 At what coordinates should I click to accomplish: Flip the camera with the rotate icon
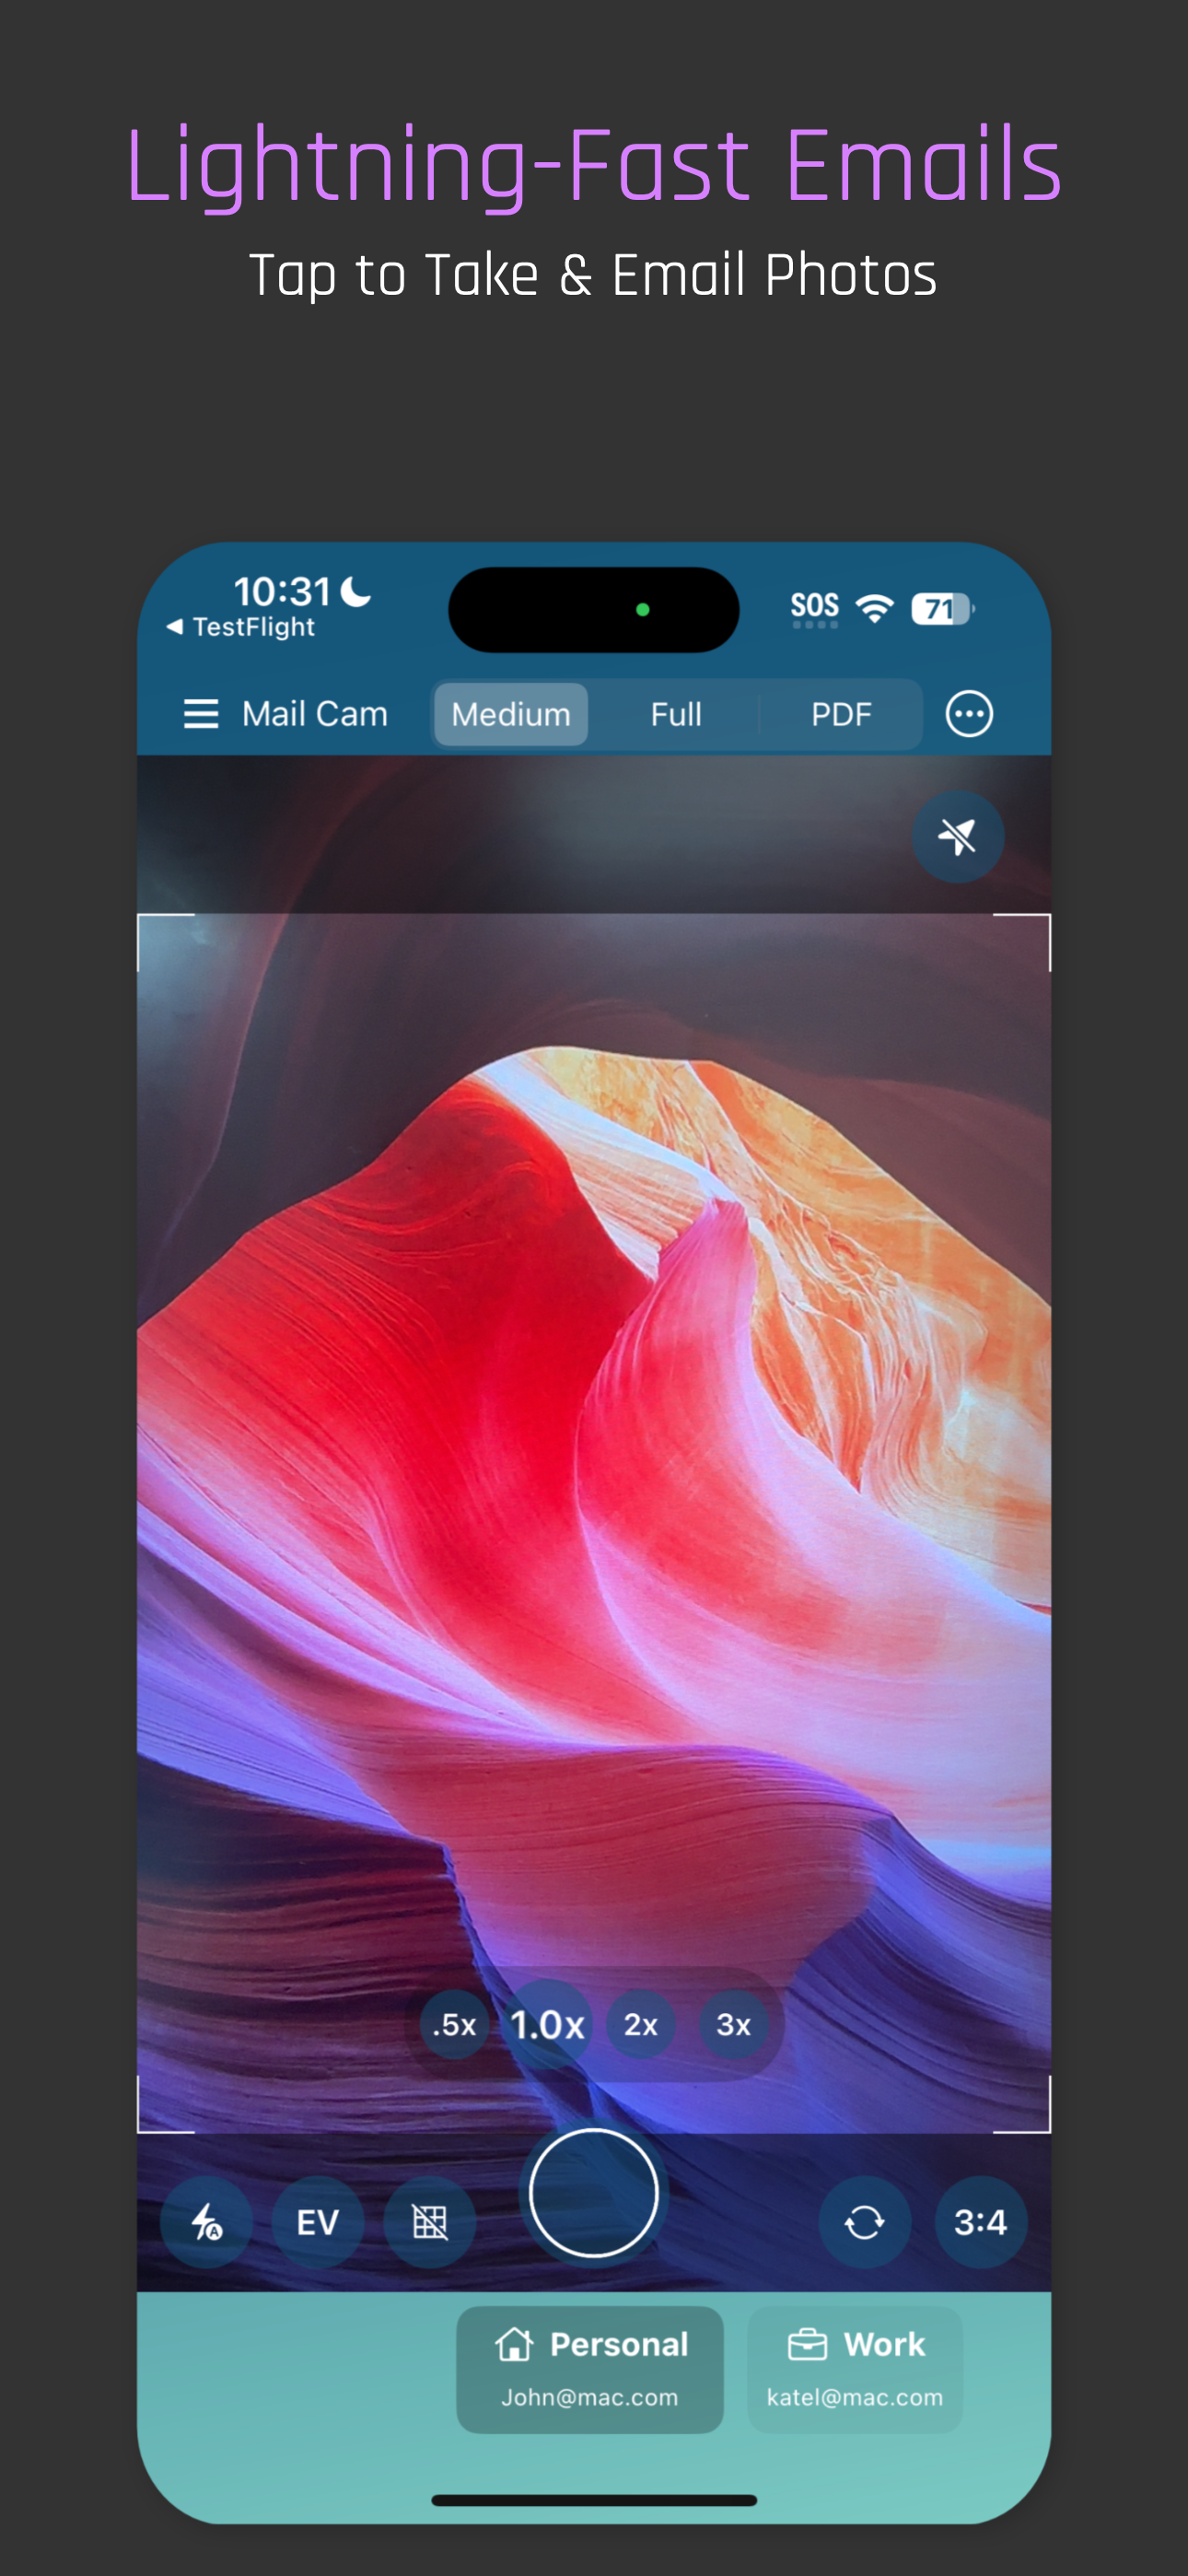[x=864, y=2222]
